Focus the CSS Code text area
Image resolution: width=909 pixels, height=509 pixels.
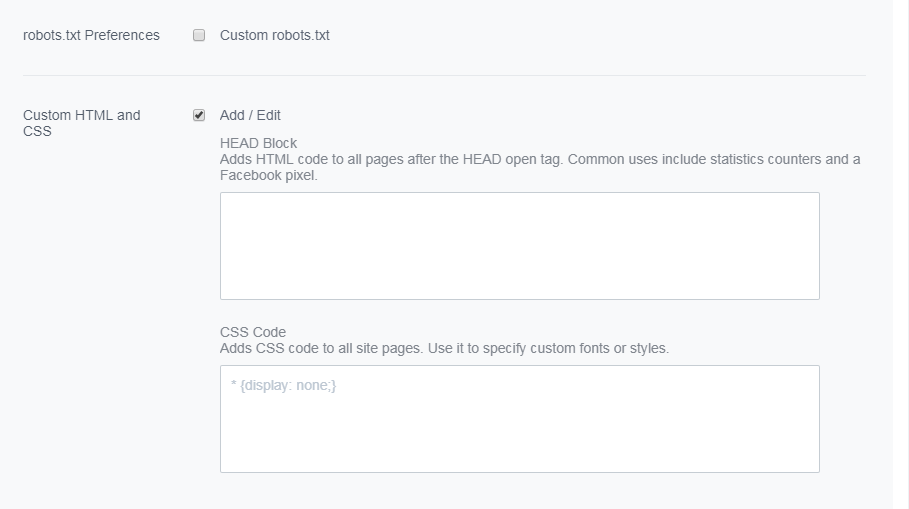(x=519, y=419)
